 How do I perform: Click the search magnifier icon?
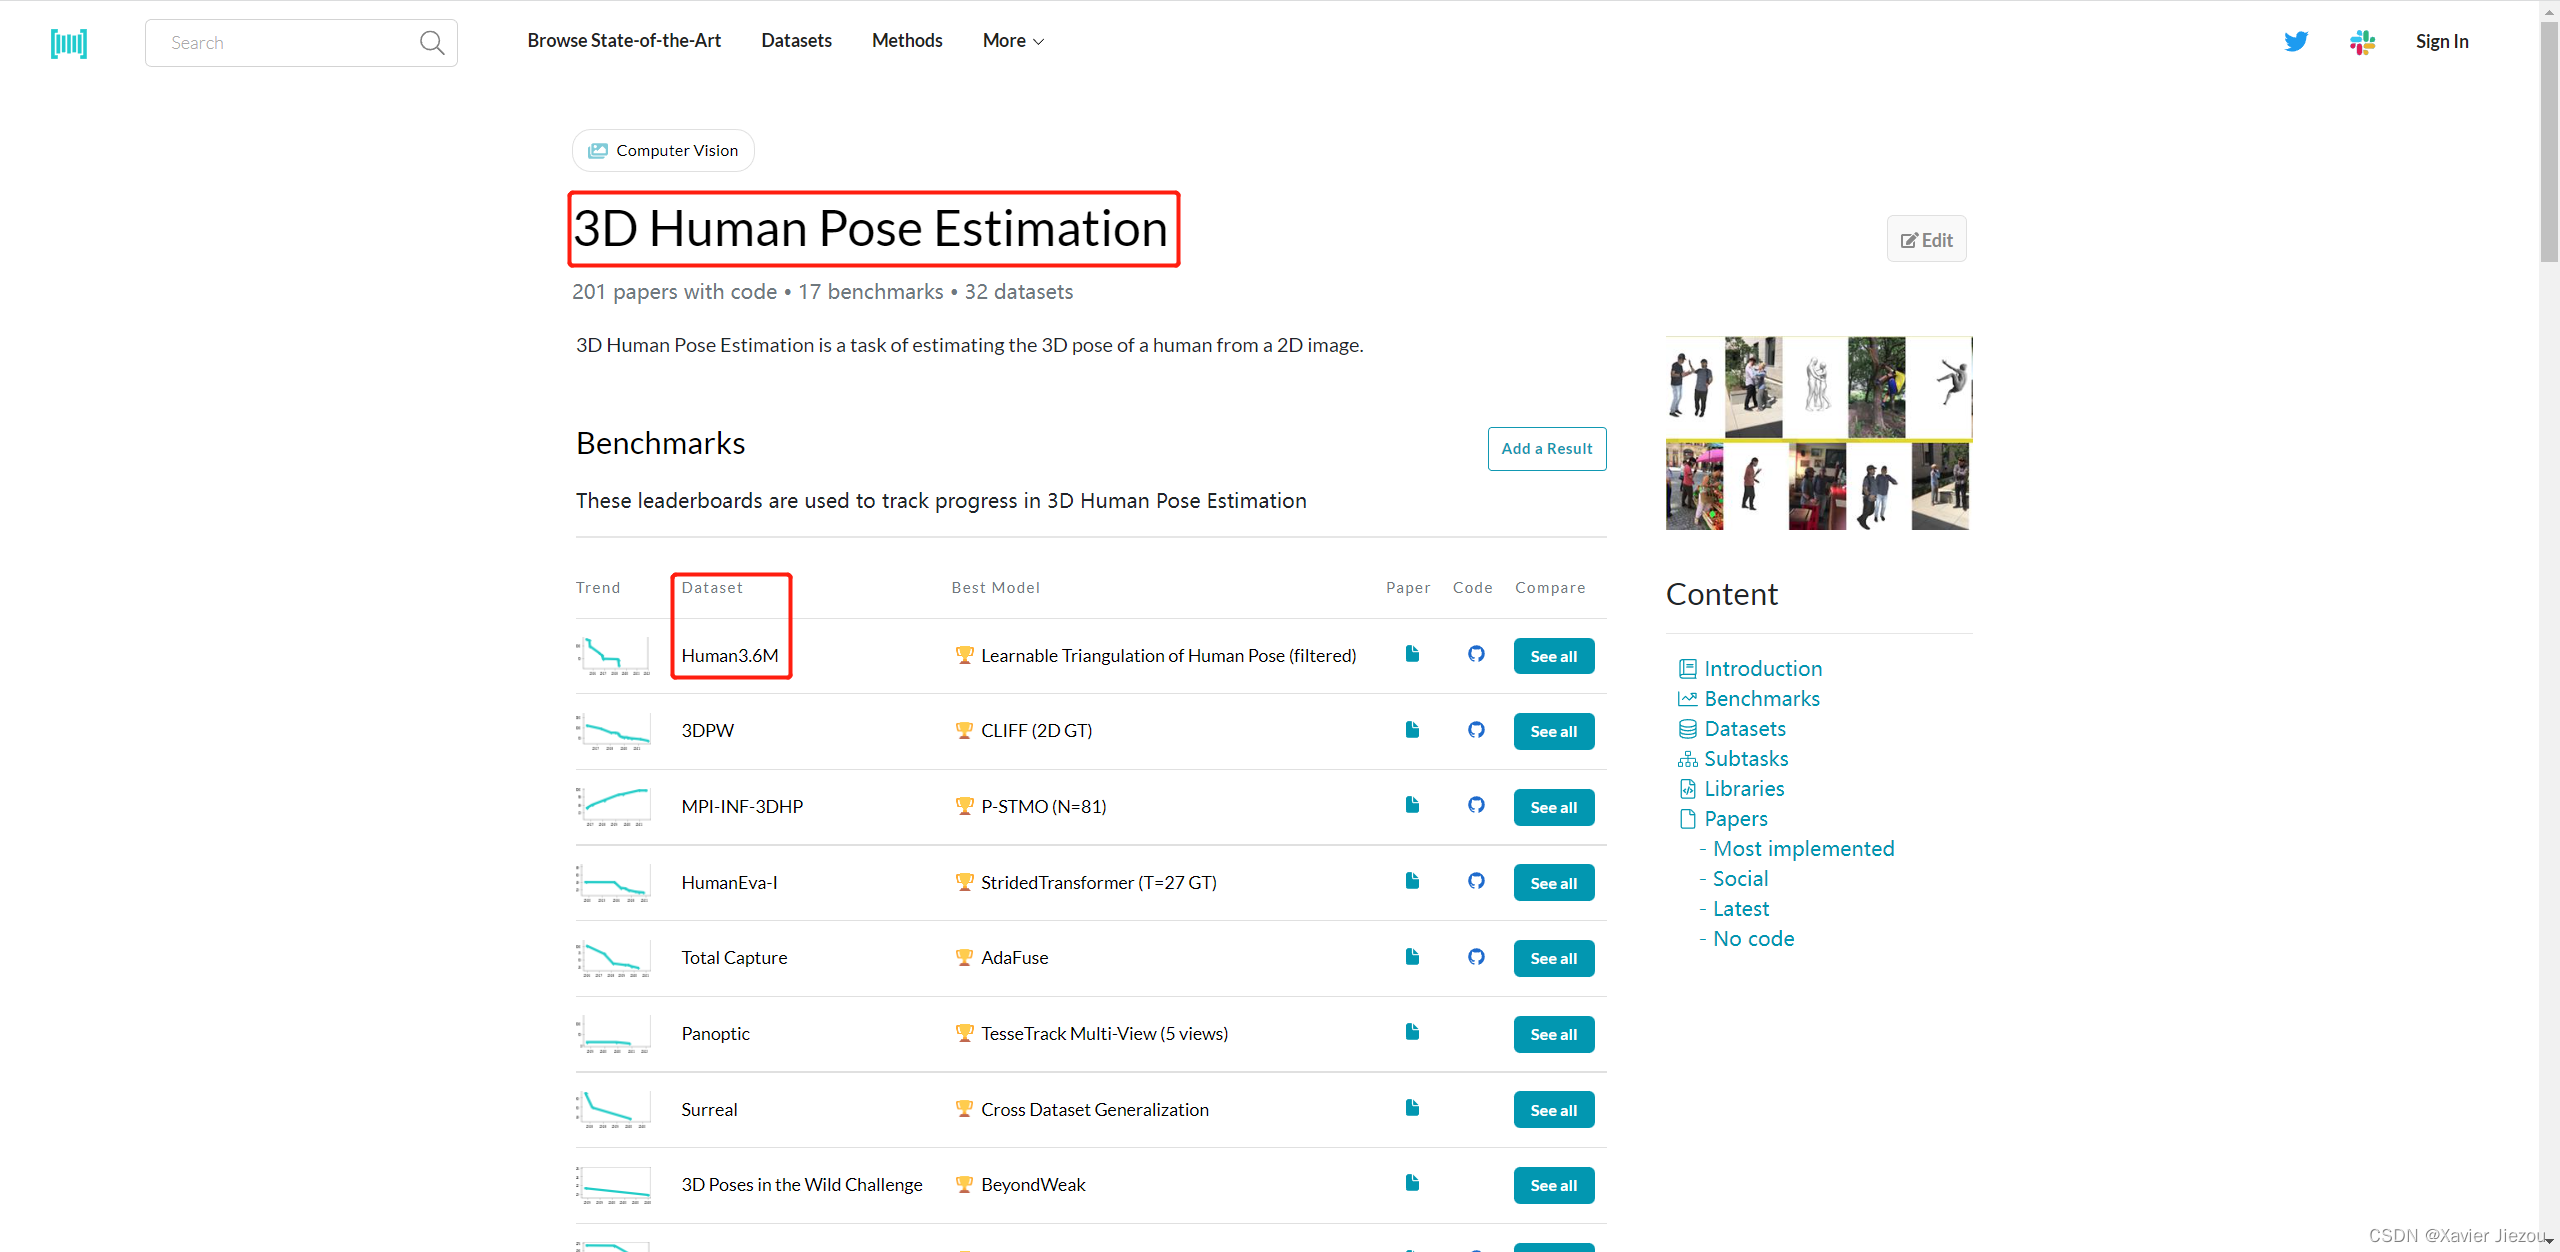pos(432,43)
